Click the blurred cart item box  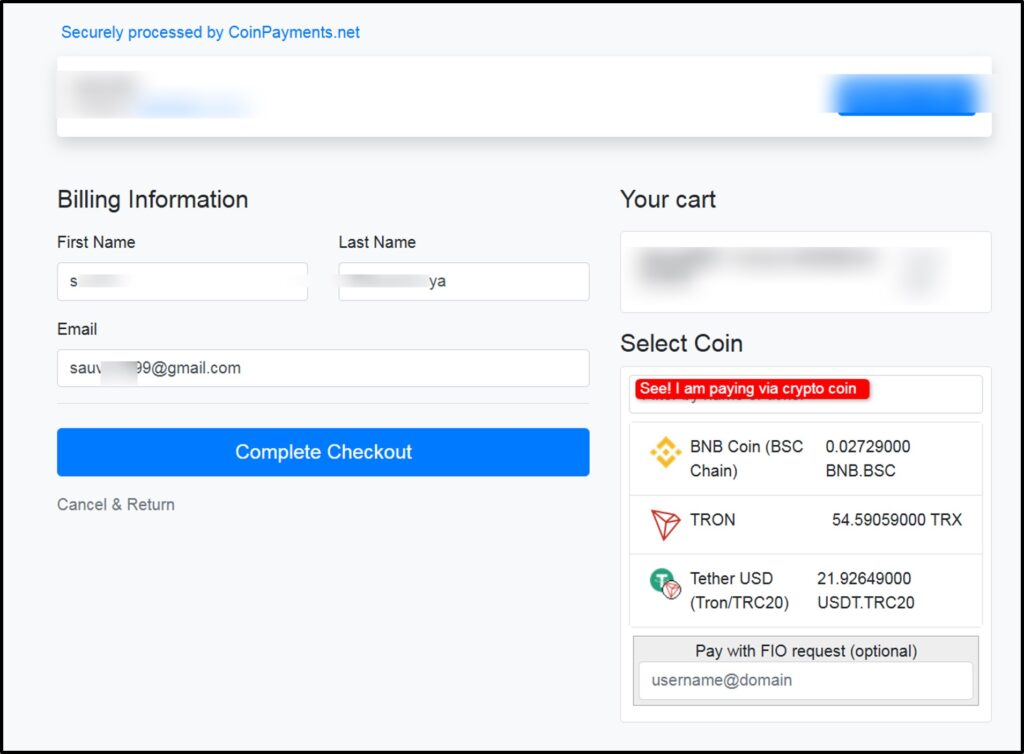tap(805, 272)
